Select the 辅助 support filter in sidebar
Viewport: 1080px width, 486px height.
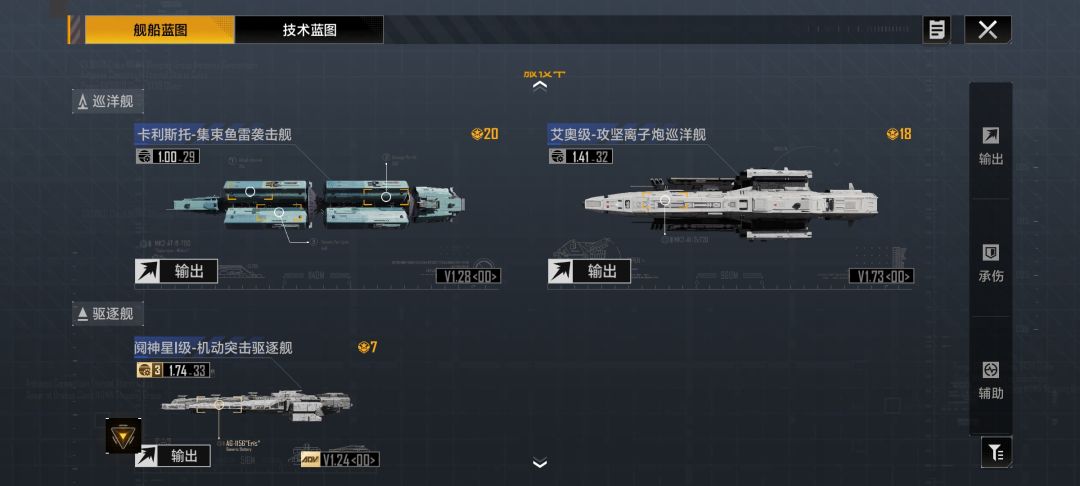click(x=990, y=380)
